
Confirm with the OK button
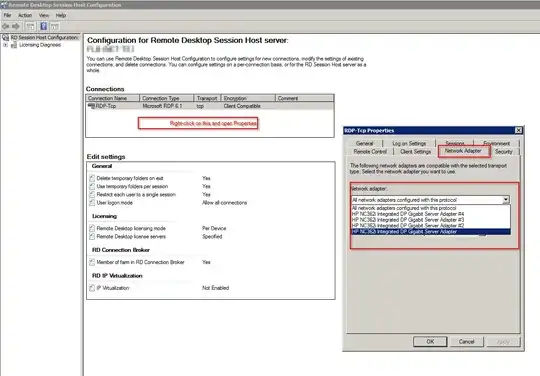(x=430, y=342)
